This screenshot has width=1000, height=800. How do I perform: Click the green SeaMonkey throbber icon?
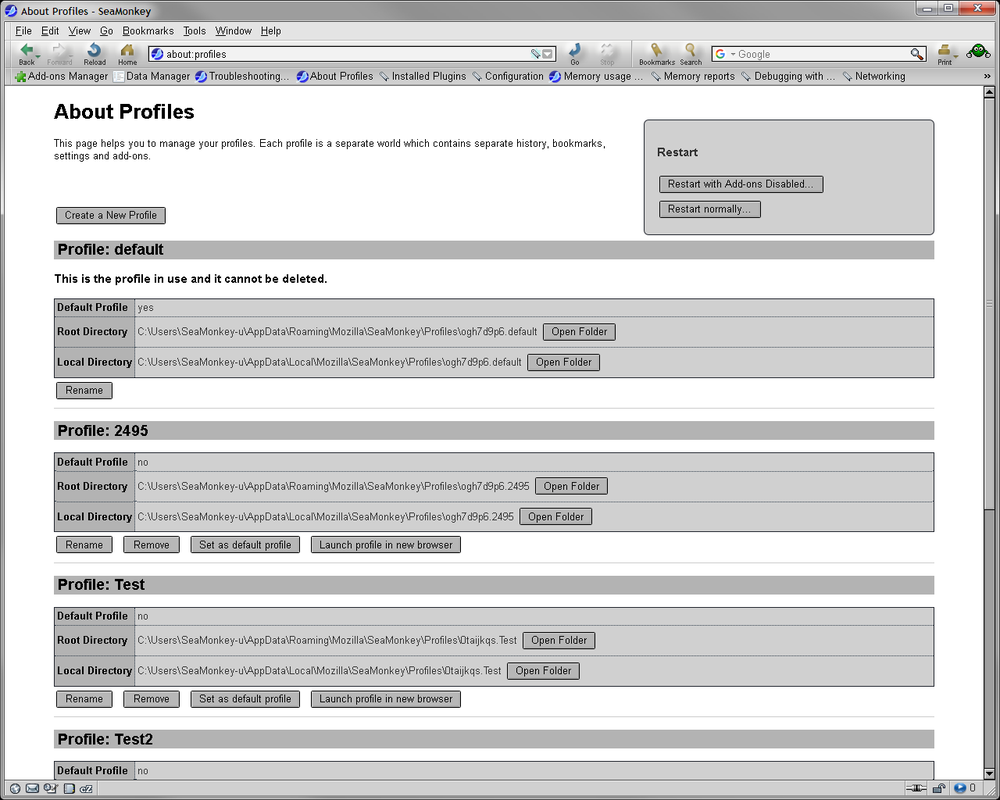[x=978, y=52]
